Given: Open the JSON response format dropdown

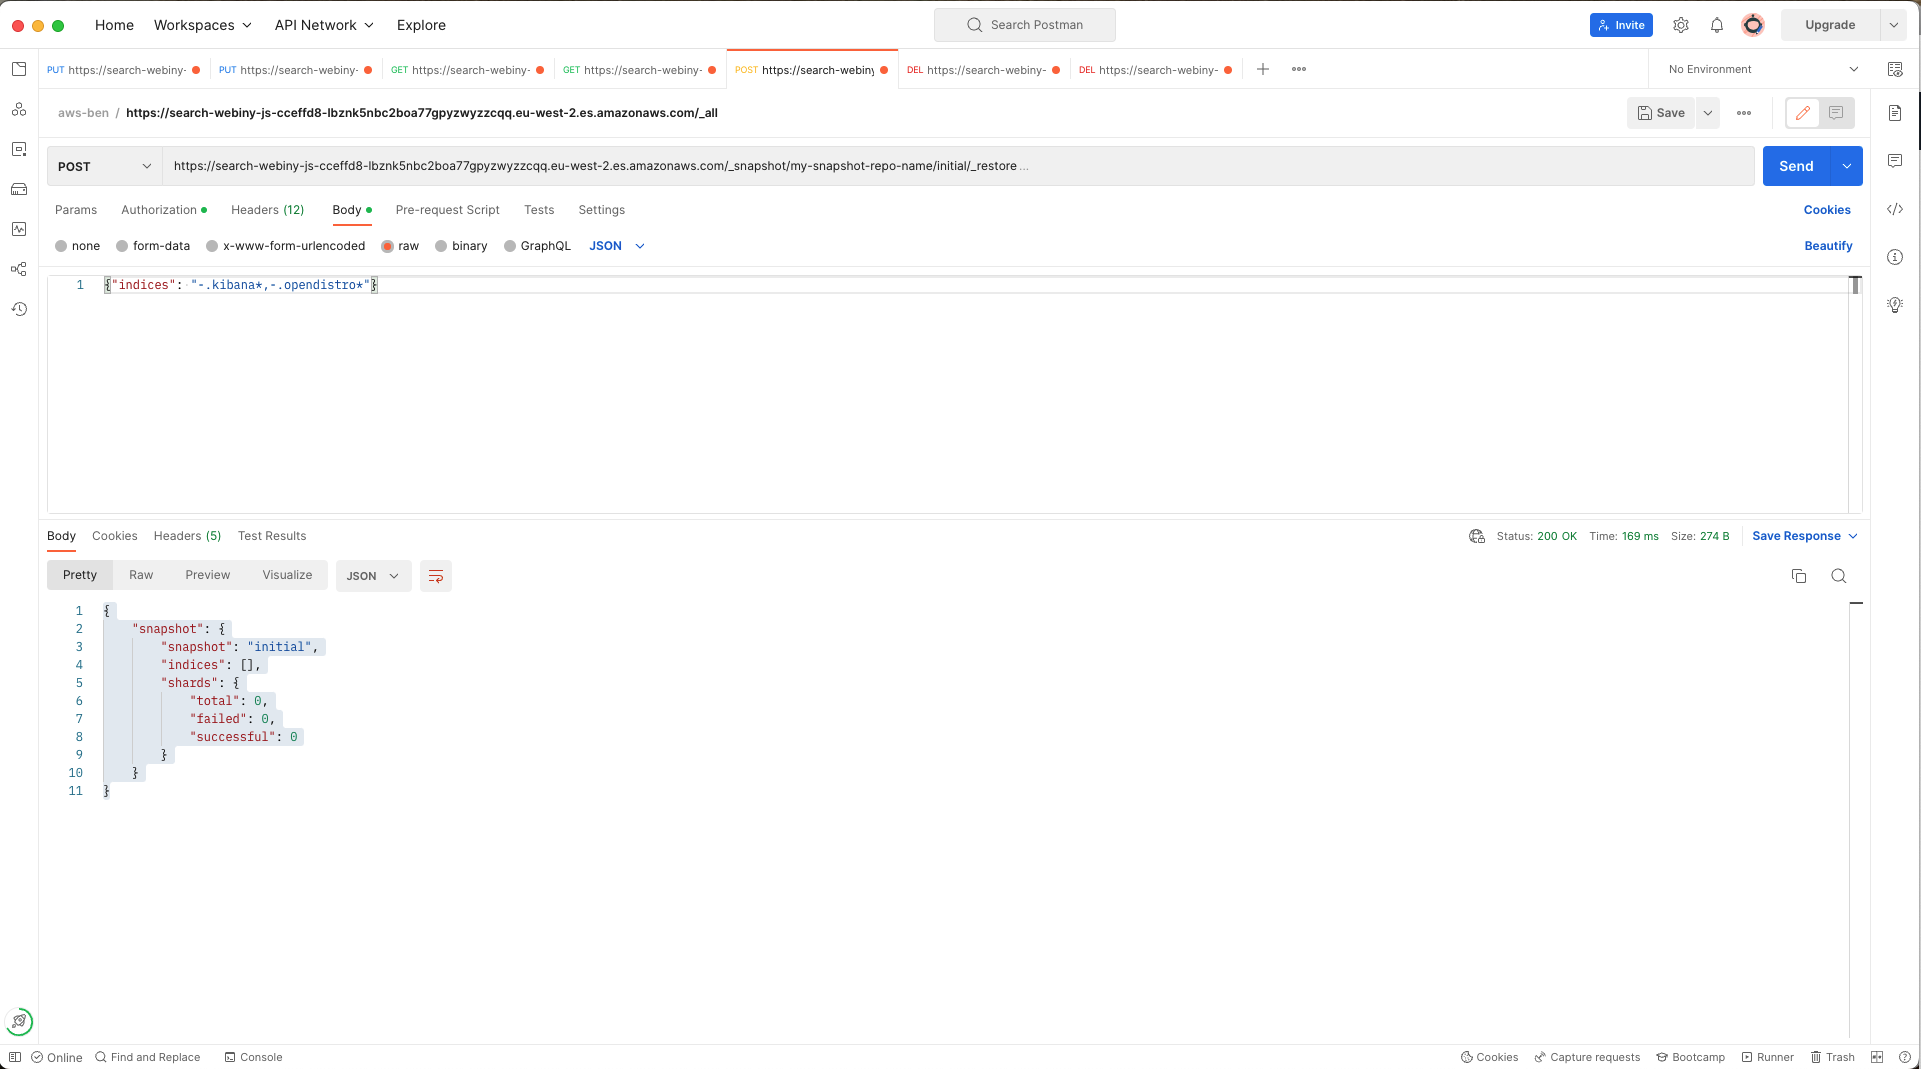Looking at the screenshot, I should click(373, 576).
